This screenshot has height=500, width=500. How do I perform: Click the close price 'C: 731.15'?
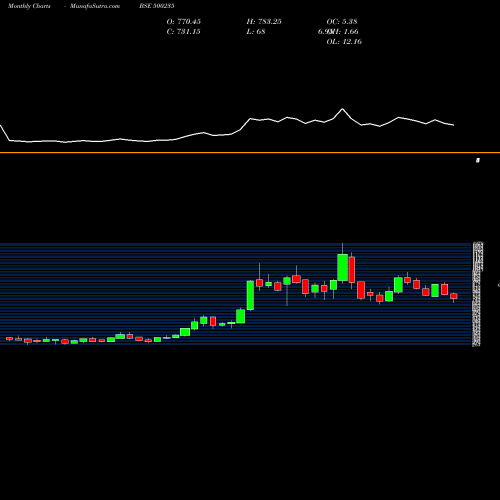184,32
